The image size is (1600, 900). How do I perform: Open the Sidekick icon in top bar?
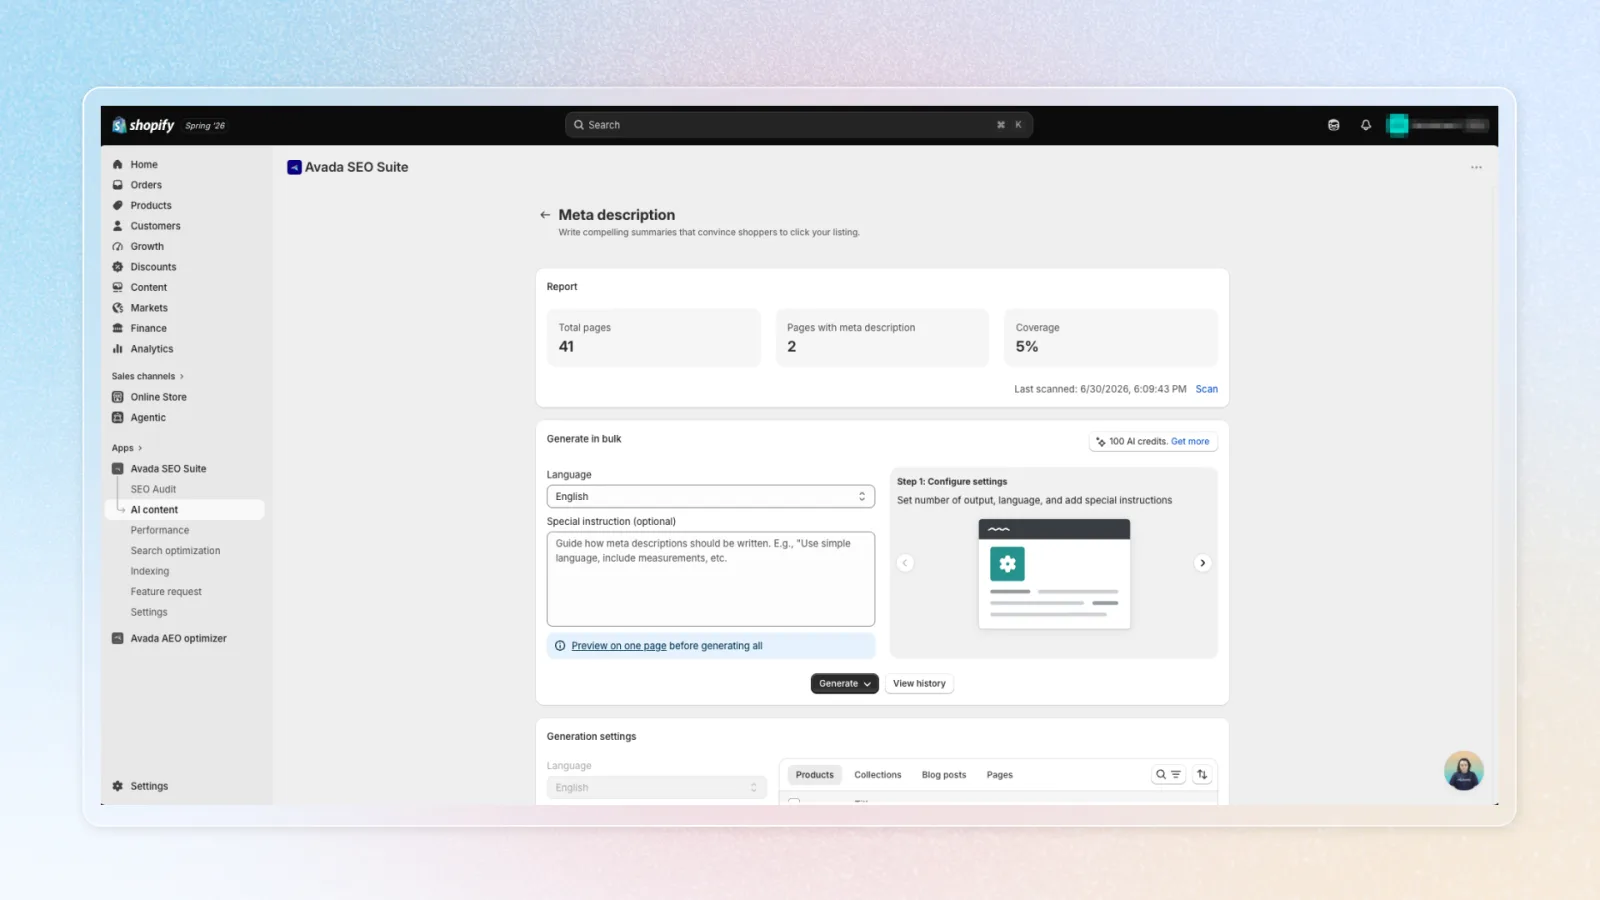coord(1333,125)
